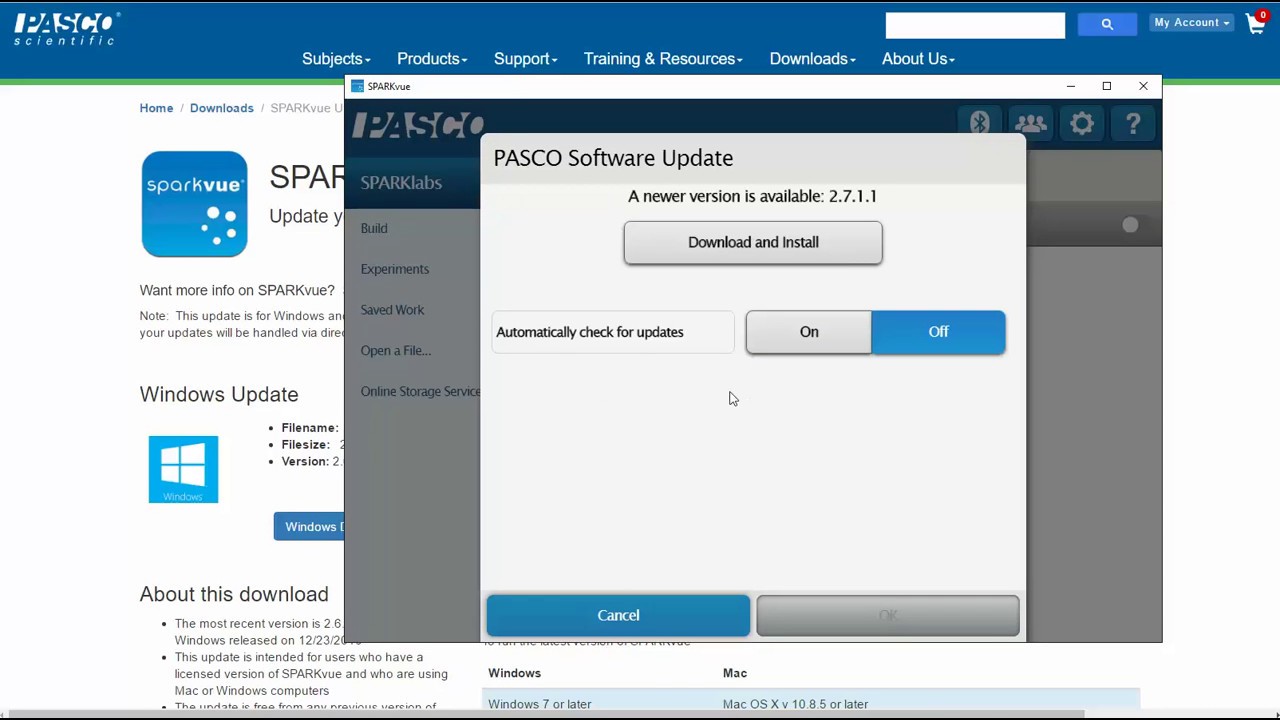Turn automatic update checking On
1280x720 pixels.
809,332
